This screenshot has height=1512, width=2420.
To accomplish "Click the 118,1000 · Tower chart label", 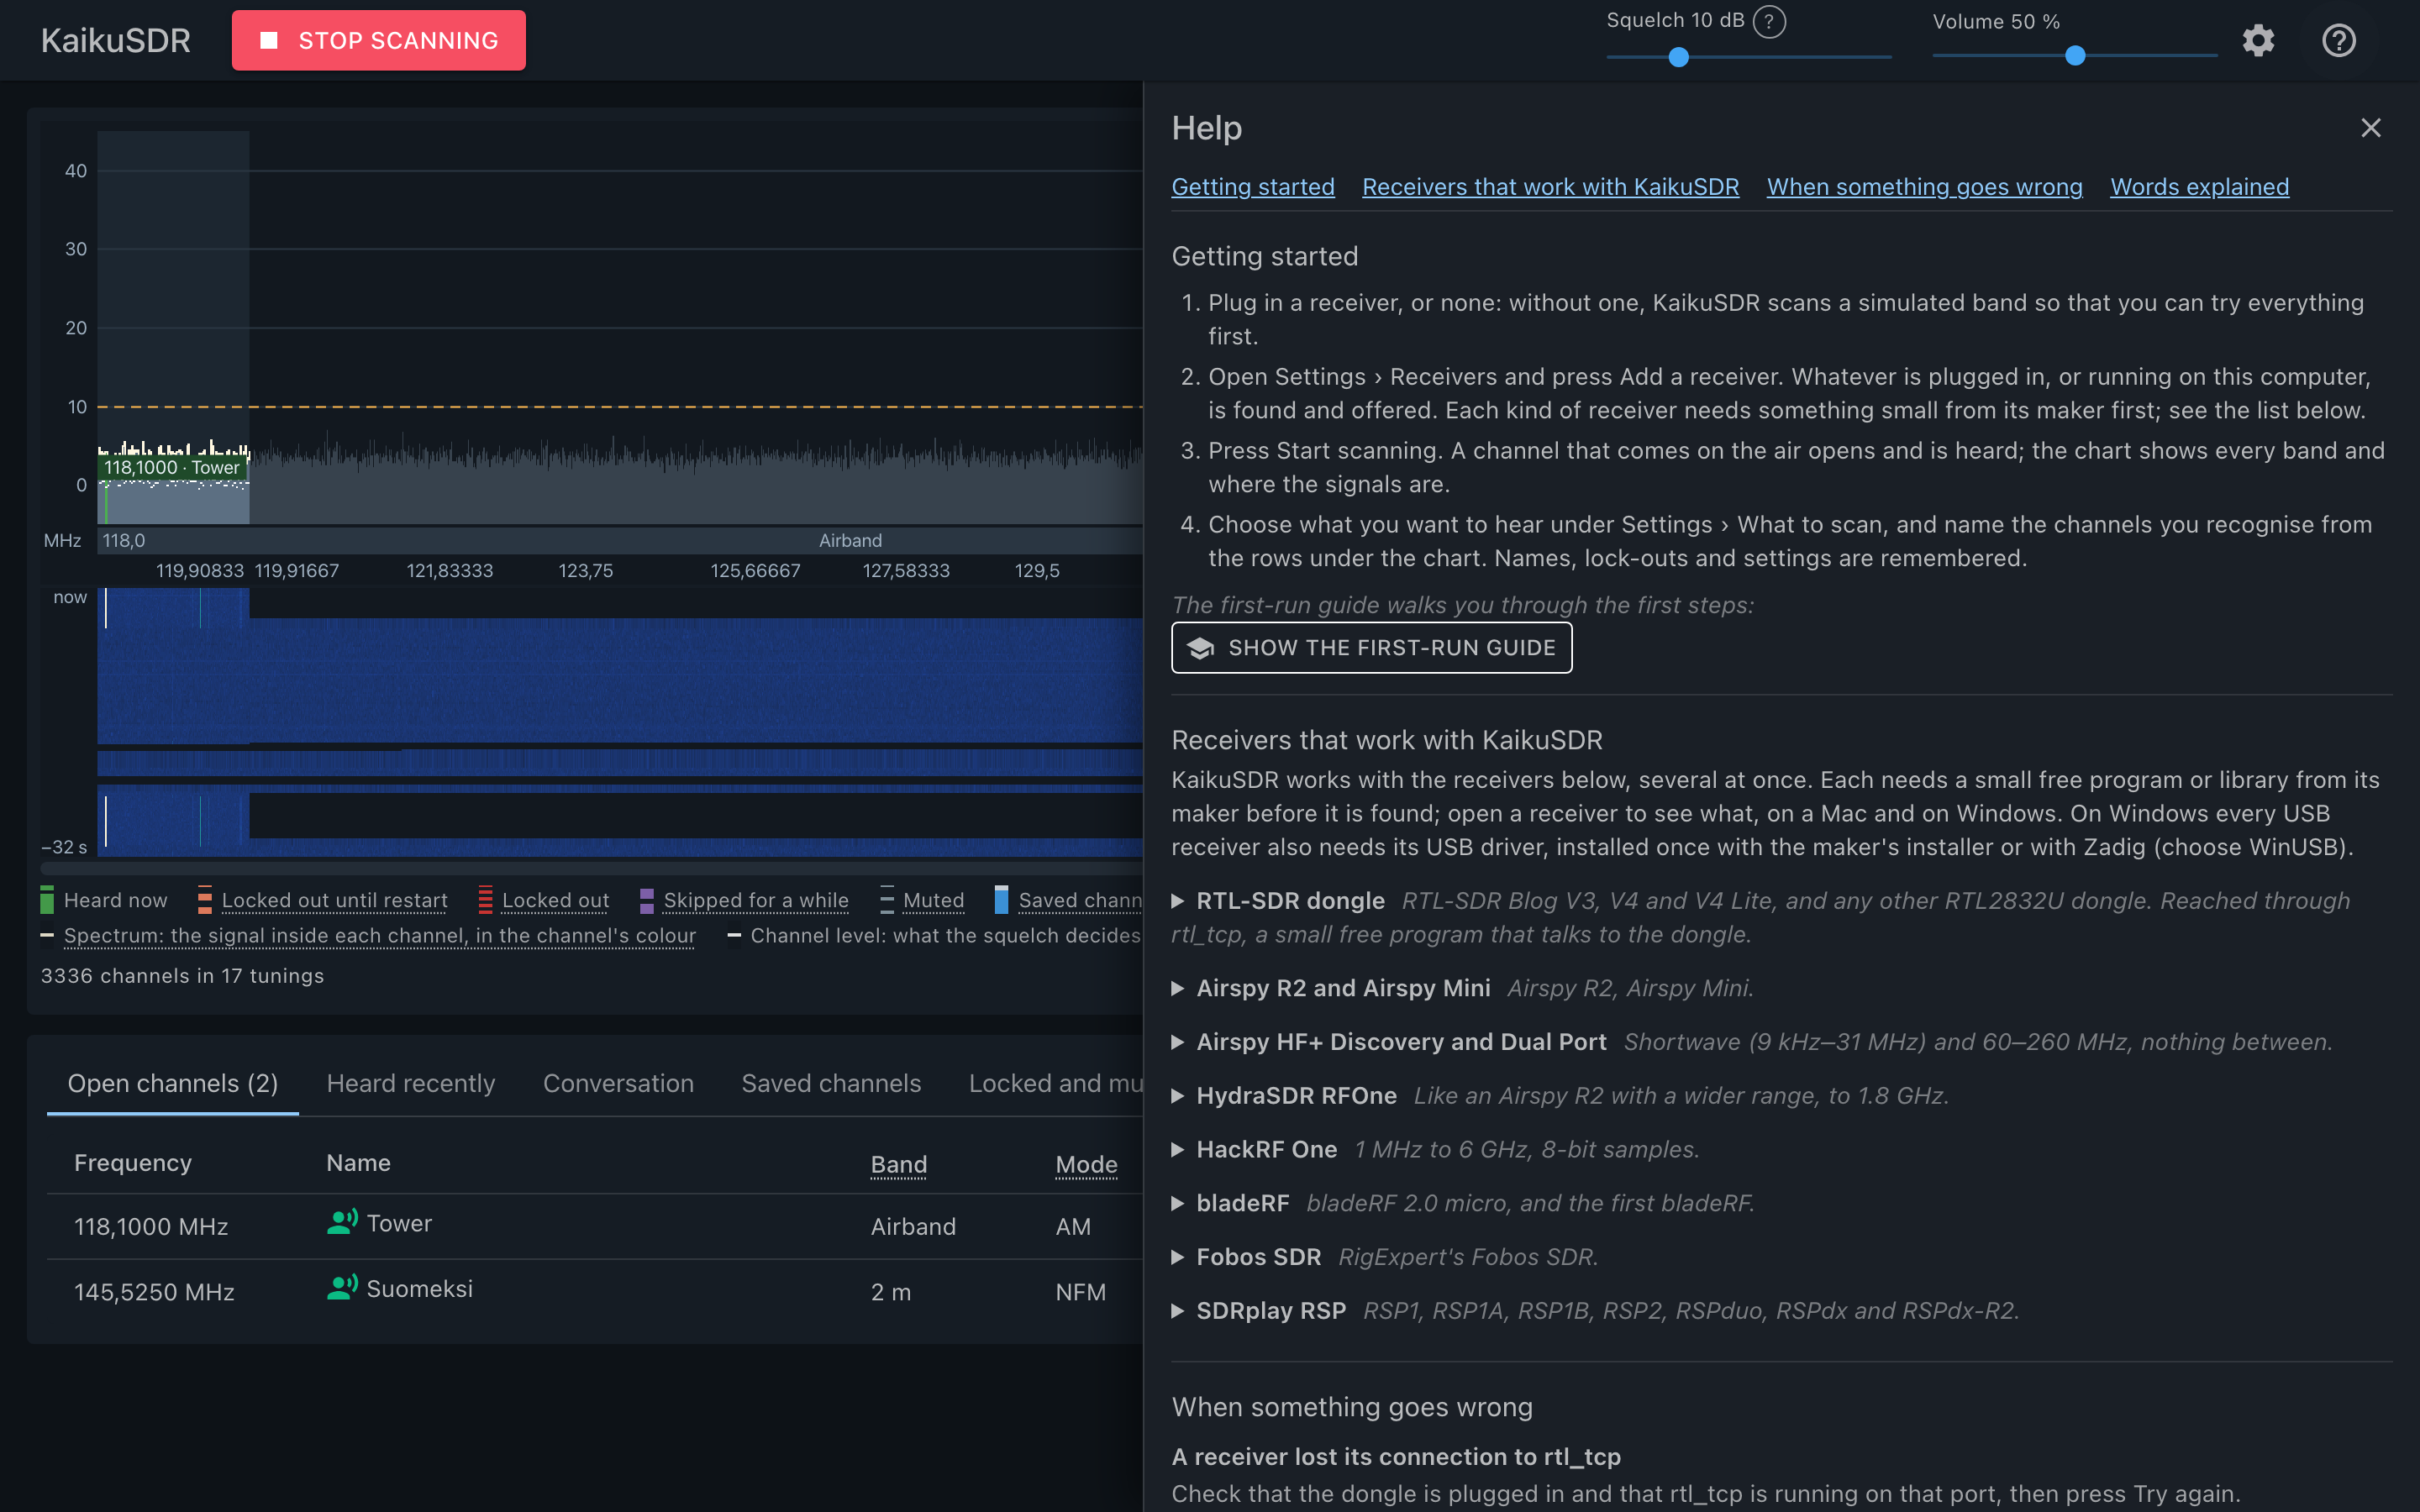I will click(x=172, y=468).
